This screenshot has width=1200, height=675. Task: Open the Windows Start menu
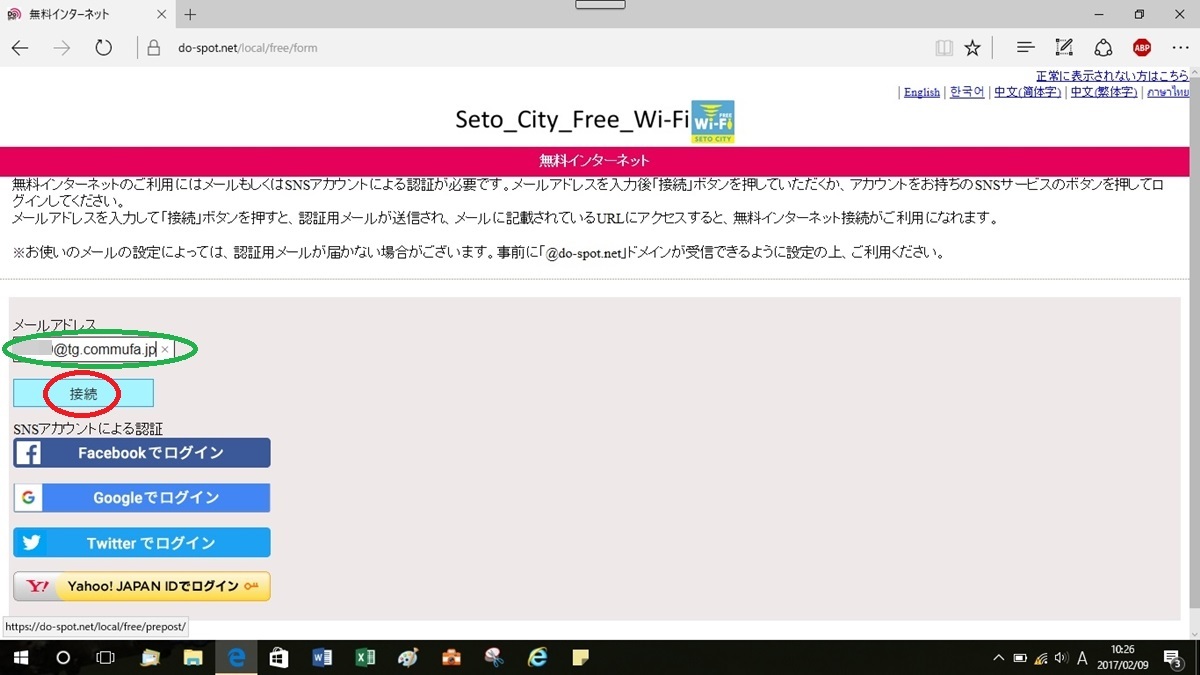20,658
